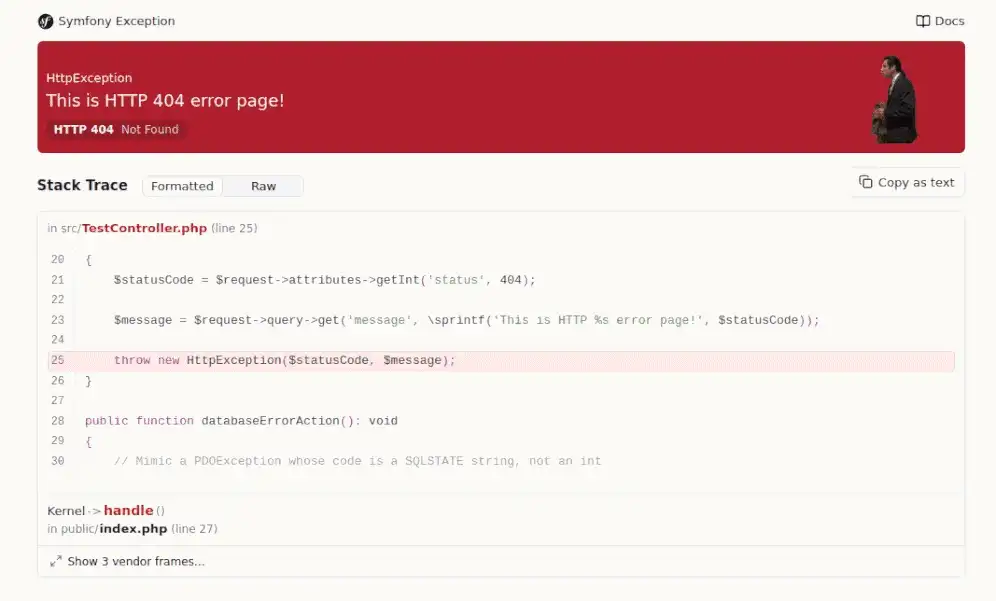
Task: Click the HttpException class name
Action: point(89,78)
